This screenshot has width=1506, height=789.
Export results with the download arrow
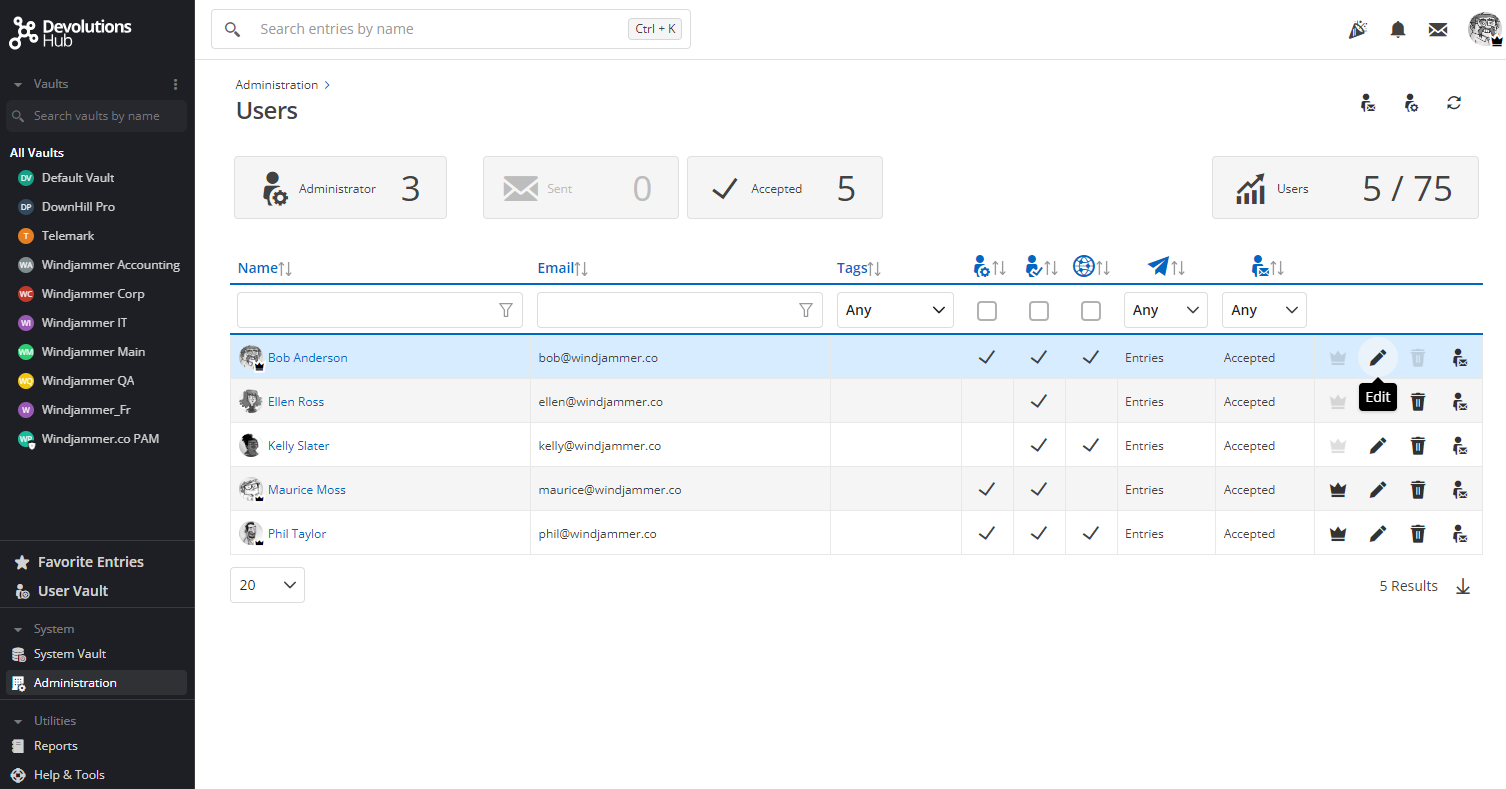tap(1463, 586)
